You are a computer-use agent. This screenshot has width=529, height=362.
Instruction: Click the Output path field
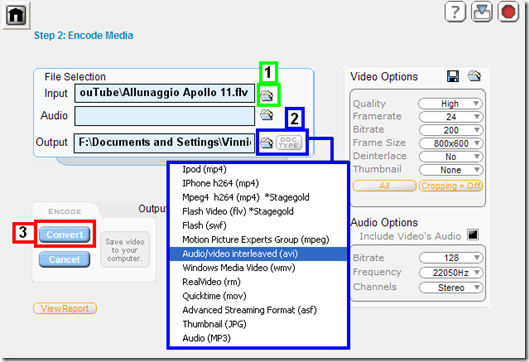tap(164, 142)
